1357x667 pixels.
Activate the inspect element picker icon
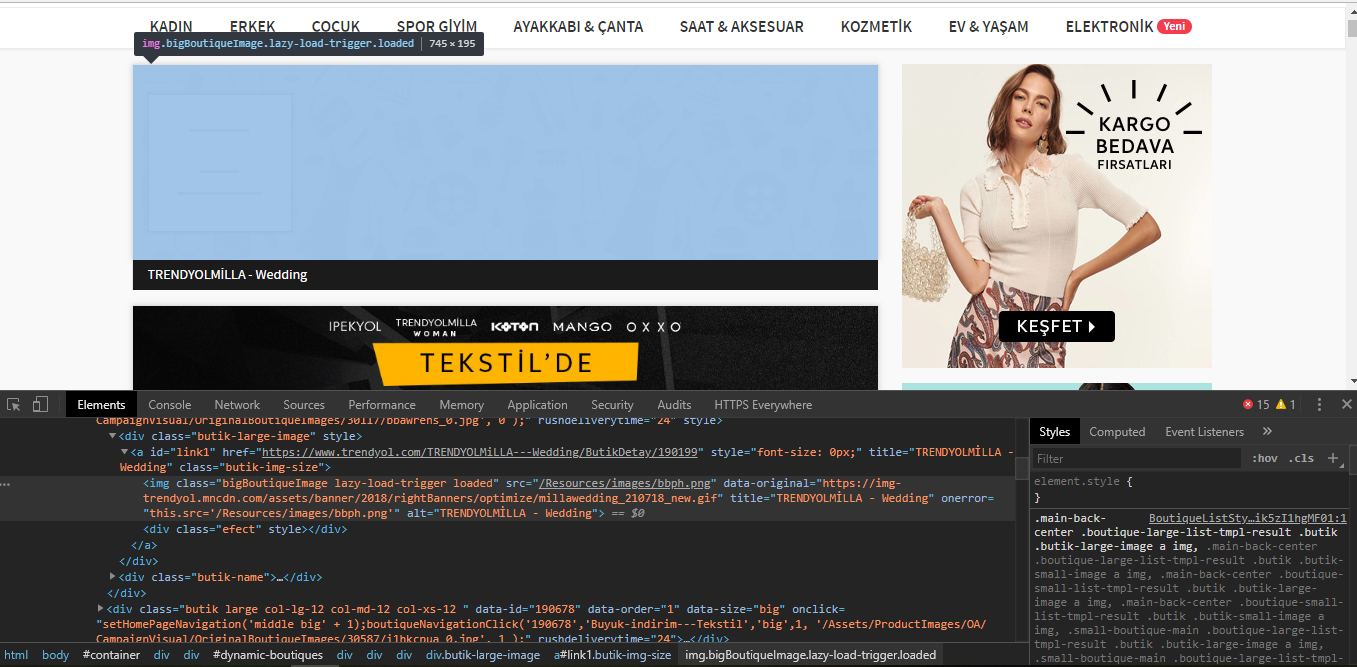click(x=14, y=404)
